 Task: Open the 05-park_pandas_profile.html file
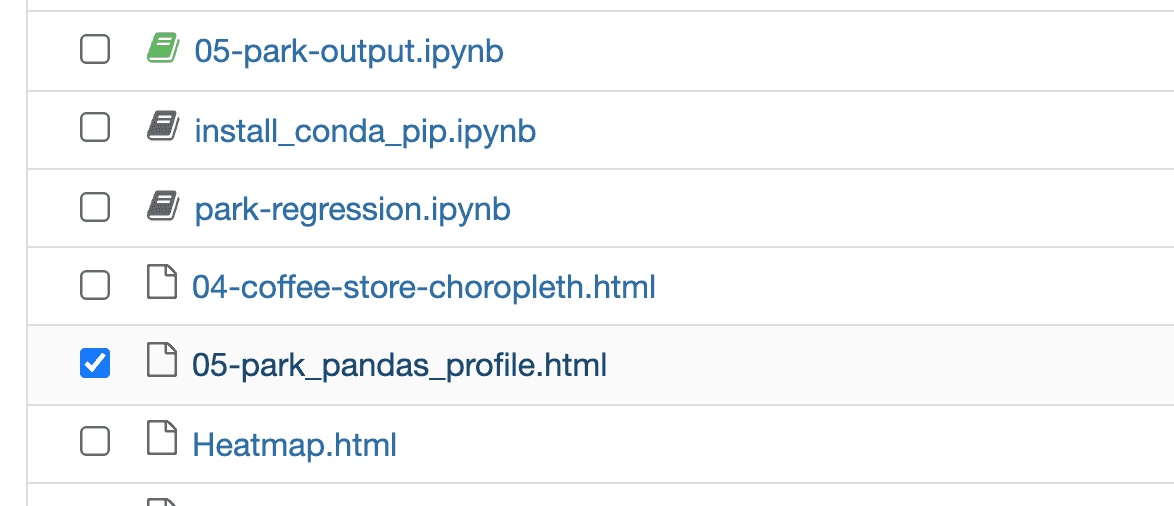pyautogui.click(x=399, y=365)
